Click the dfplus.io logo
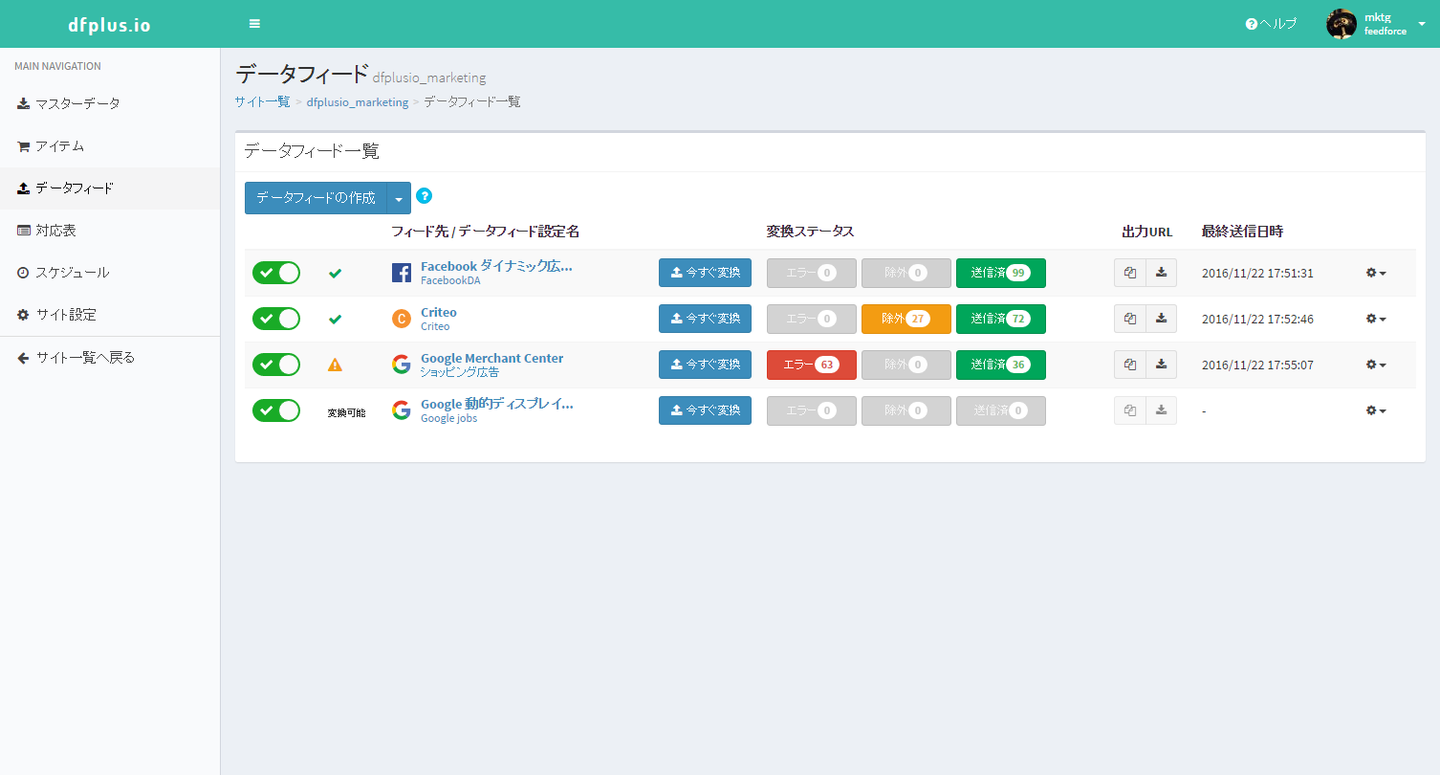1440x775 pixels. tap(110, 24)
